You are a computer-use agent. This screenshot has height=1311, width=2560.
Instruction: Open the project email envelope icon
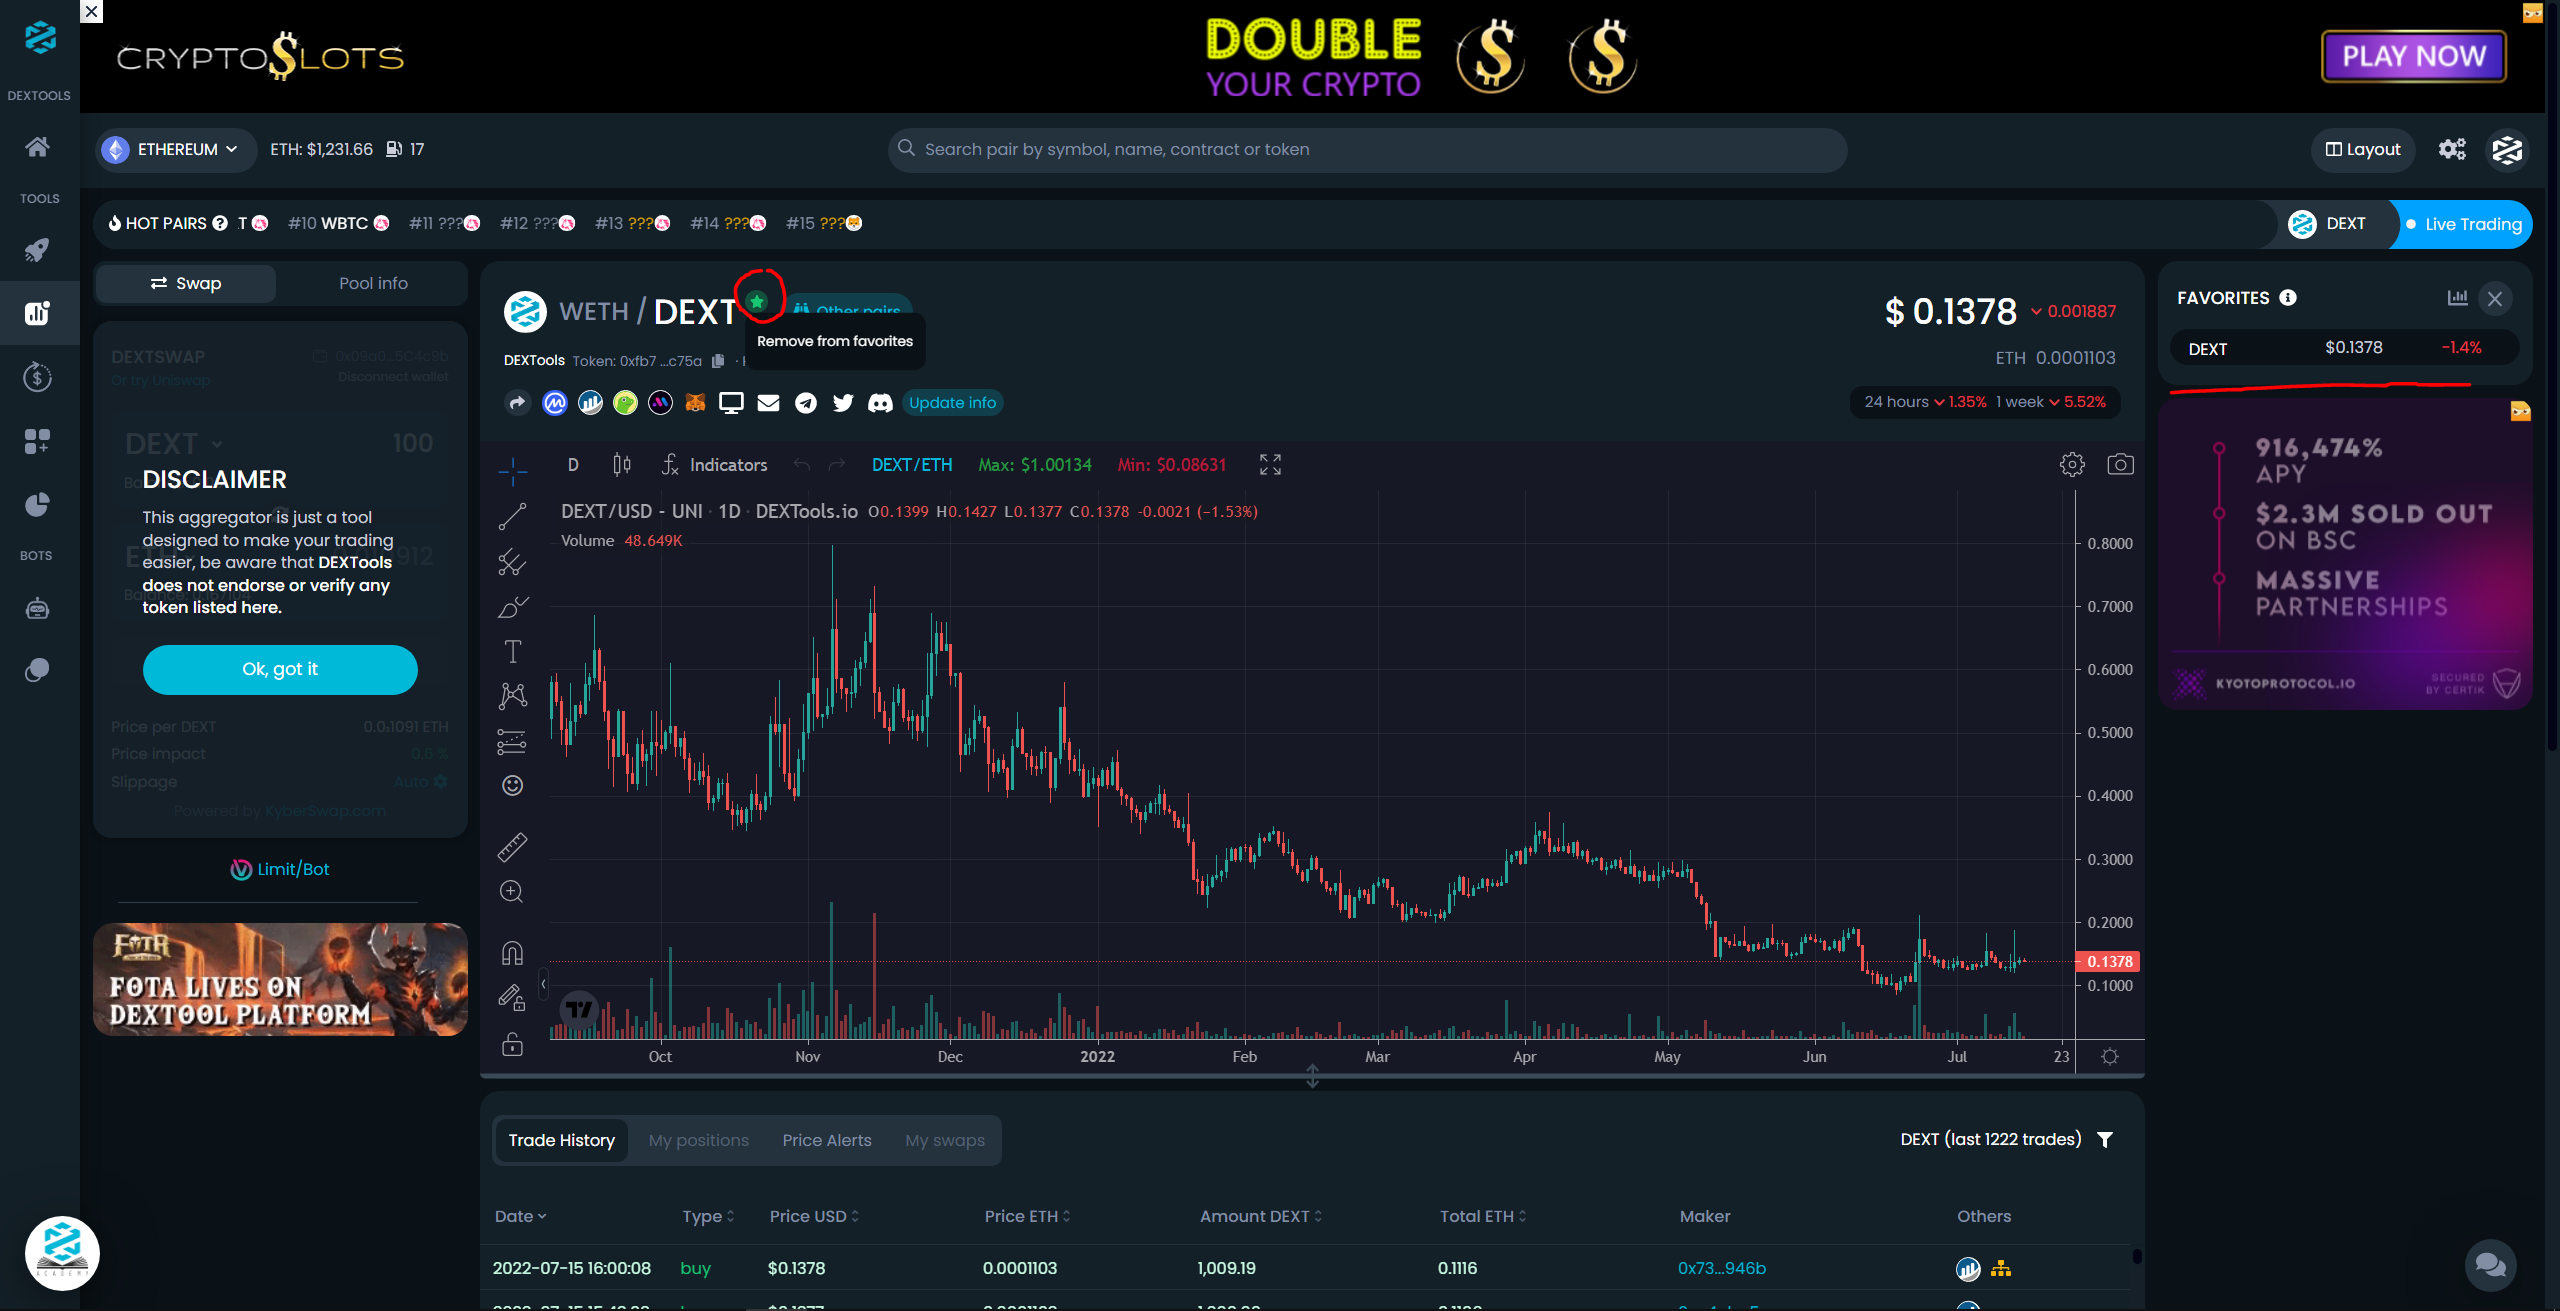(768, 403)
